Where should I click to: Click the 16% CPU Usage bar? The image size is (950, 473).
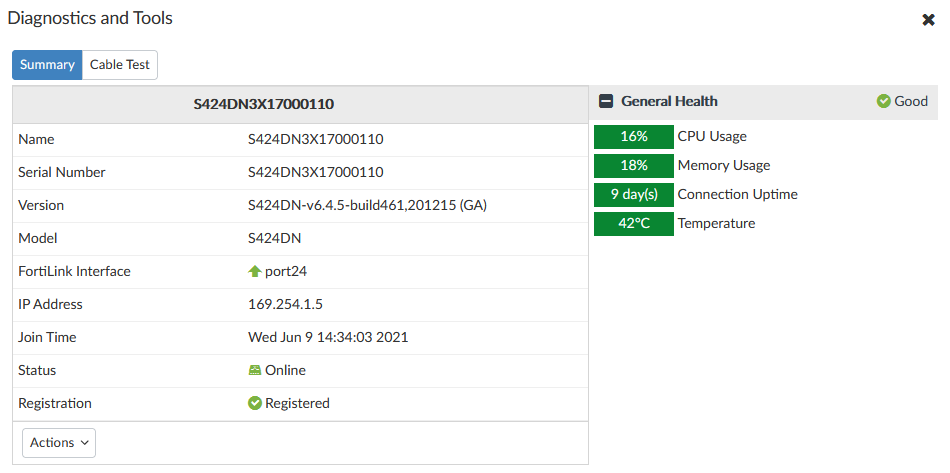[x=634, y=137]
